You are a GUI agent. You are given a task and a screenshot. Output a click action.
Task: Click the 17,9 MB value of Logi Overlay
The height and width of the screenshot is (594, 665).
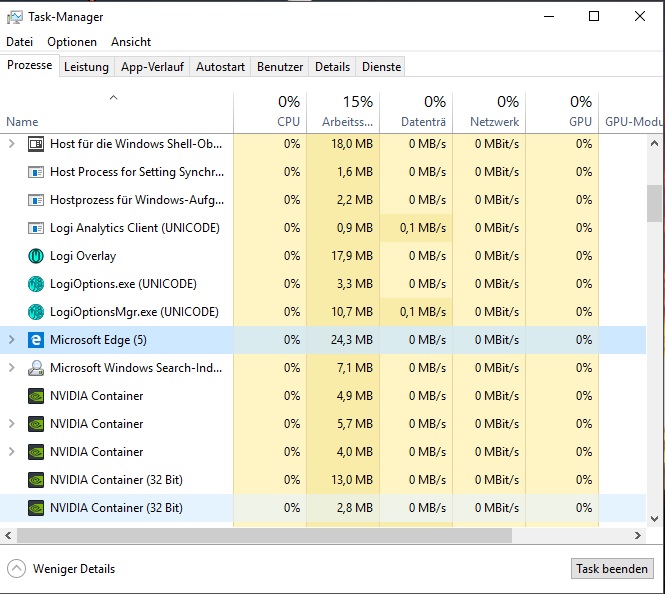click(352, 256)
